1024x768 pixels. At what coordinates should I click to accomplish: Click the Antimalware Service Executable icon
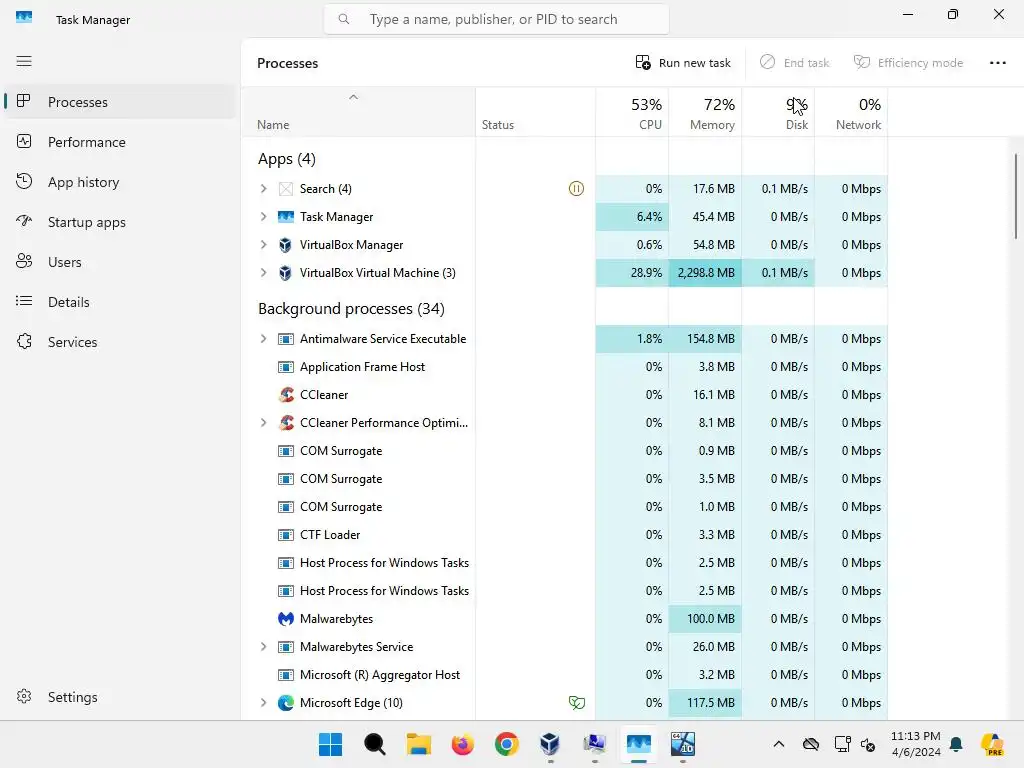pyautogui.click(x=285, y=339)
